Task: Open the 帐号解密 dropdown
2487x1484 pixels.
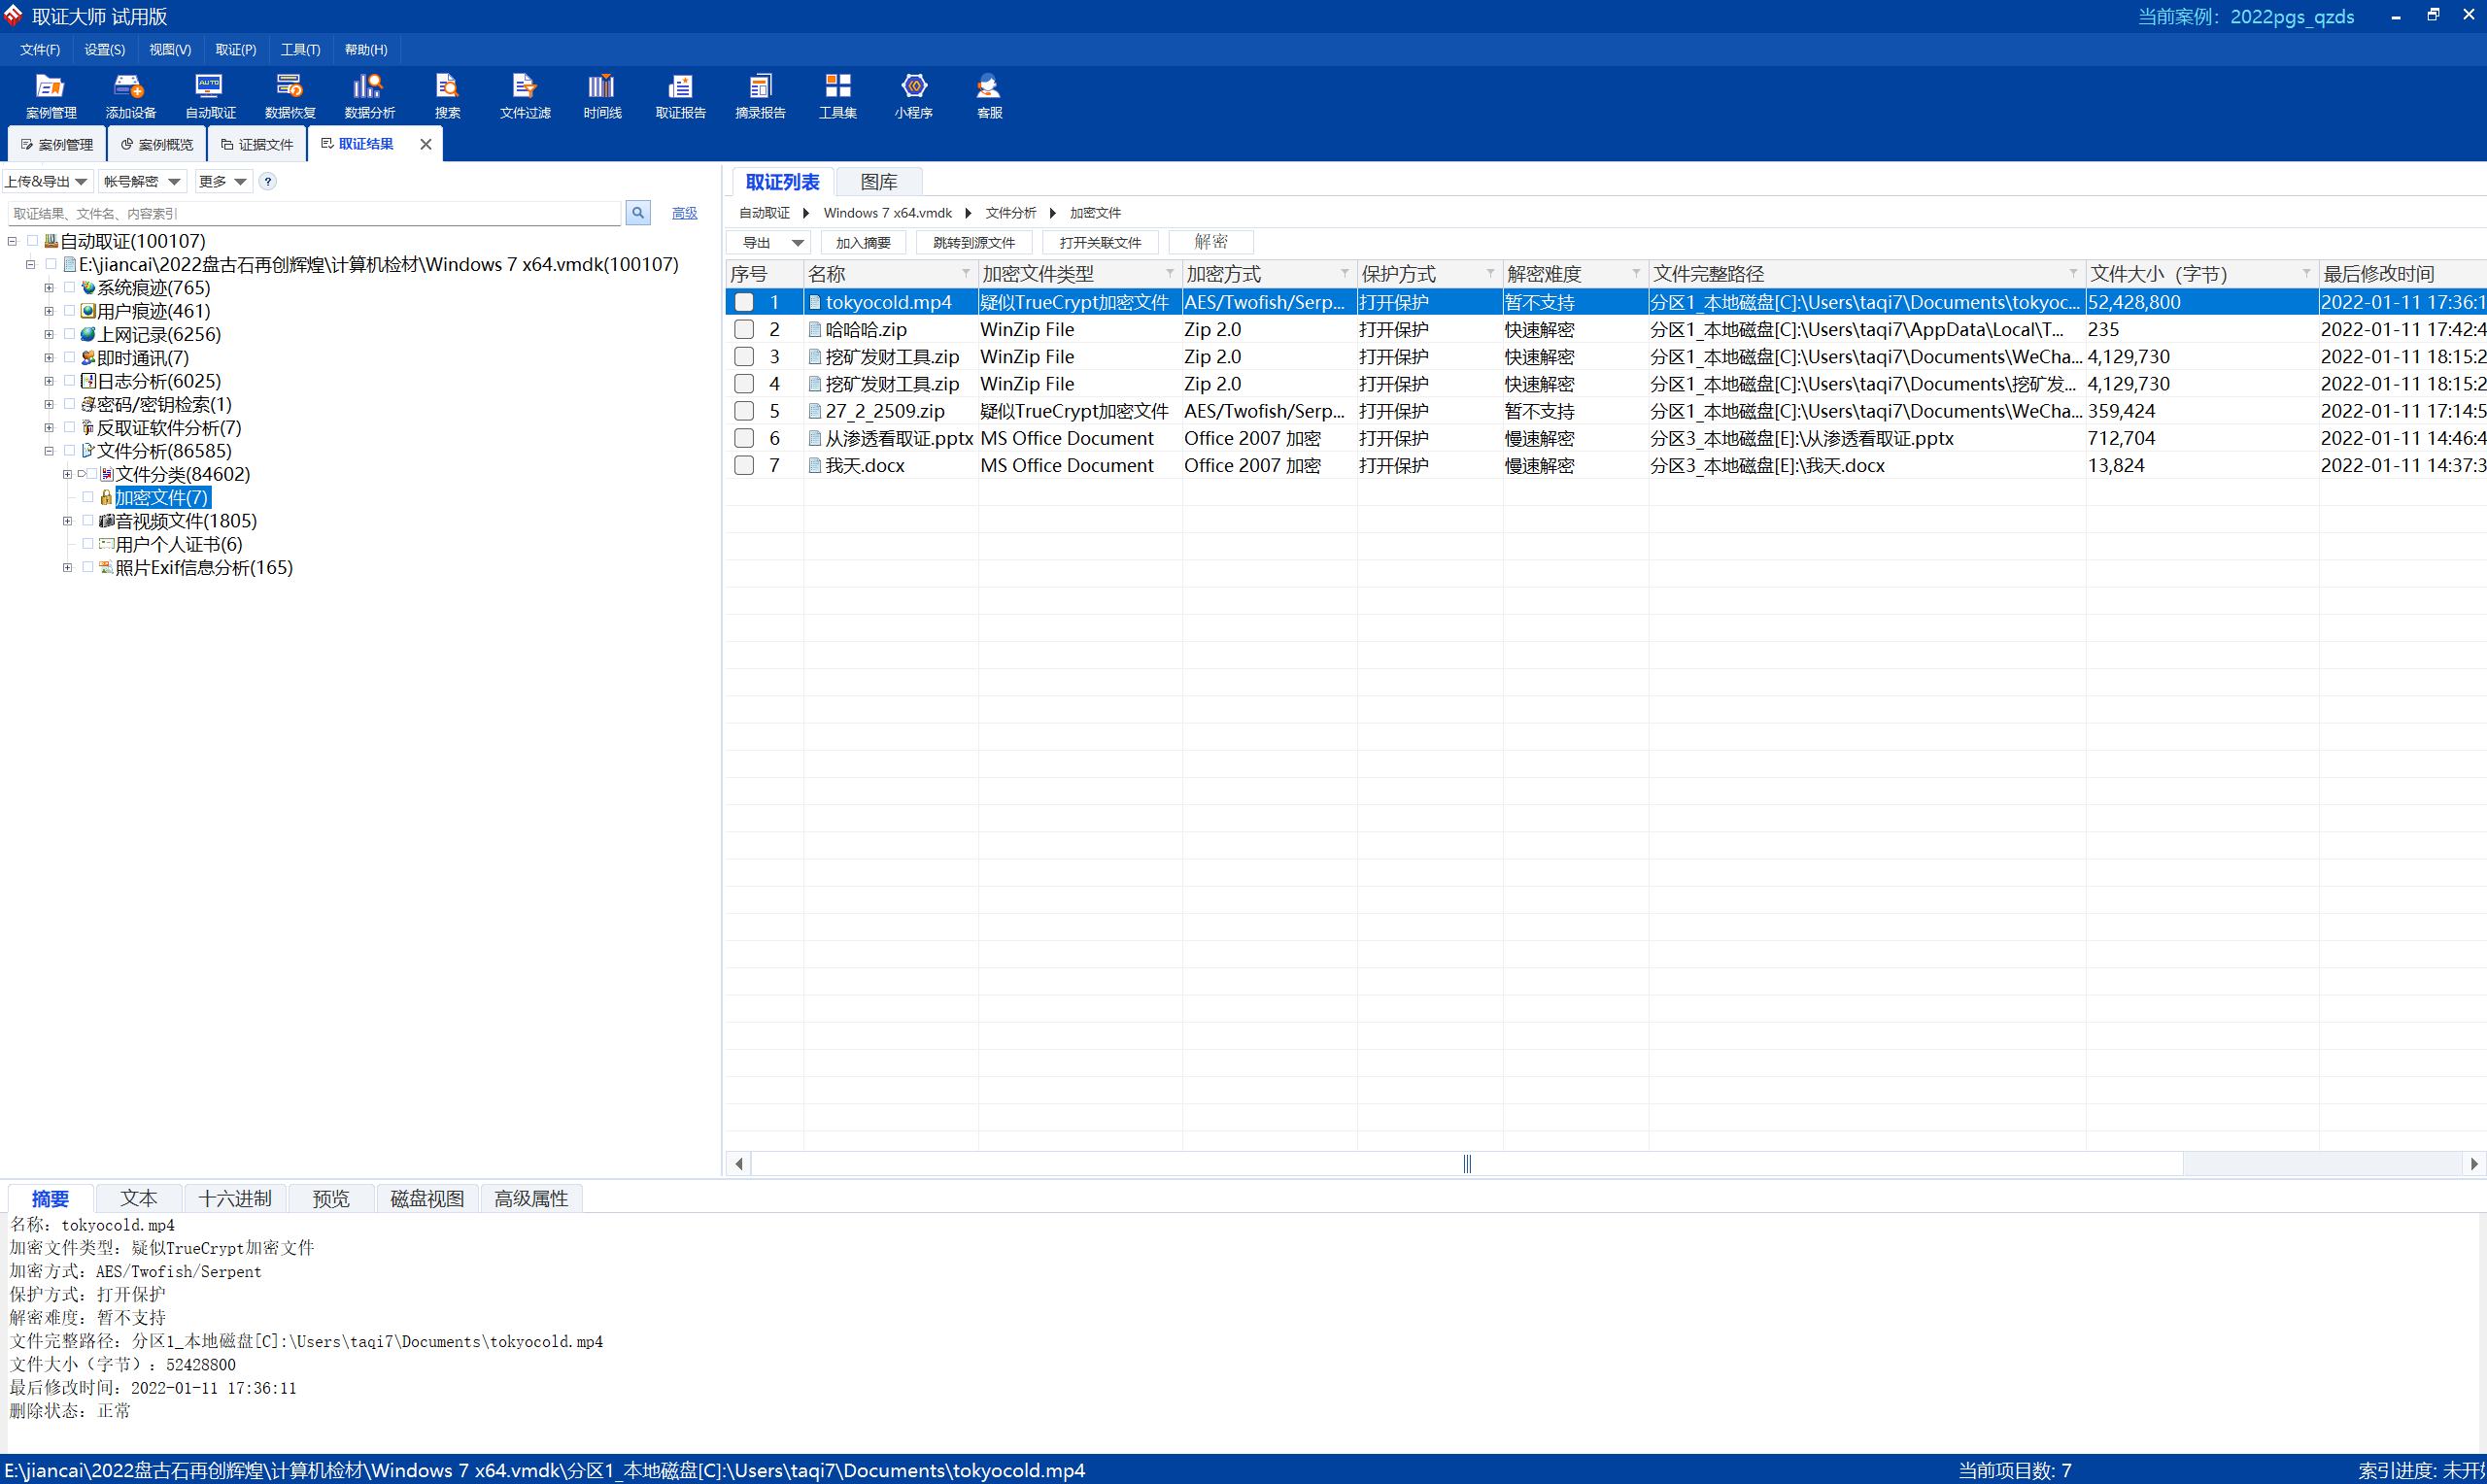Action: click(142, 181)
